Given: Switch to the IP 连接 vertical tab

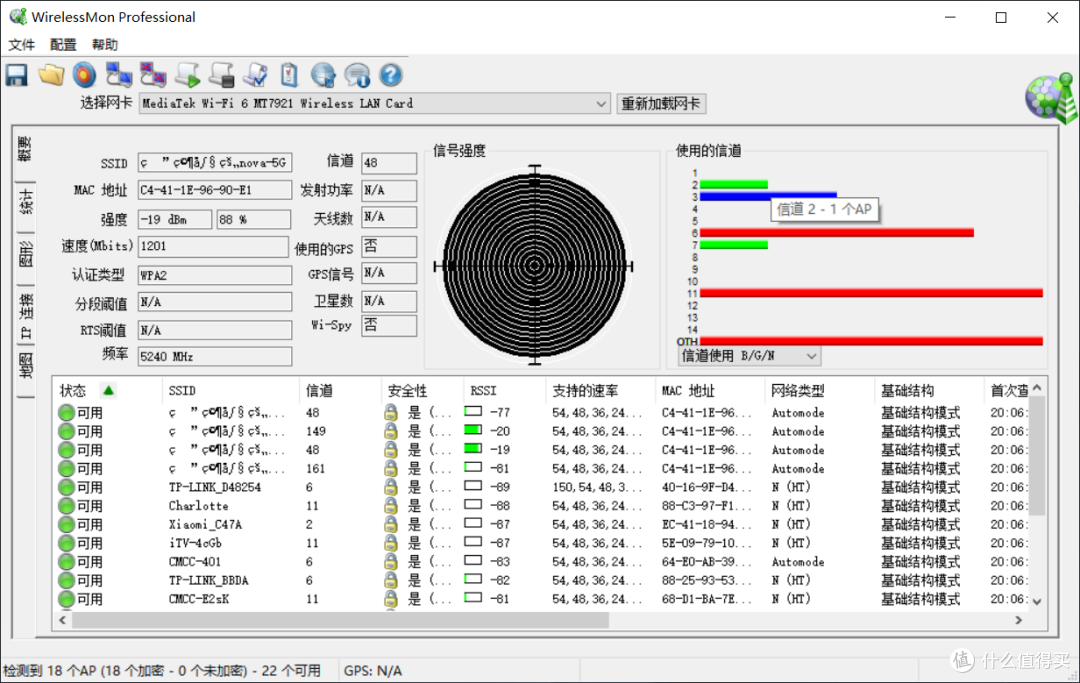Looking at the screenshot, I should [x=25, y=315].
